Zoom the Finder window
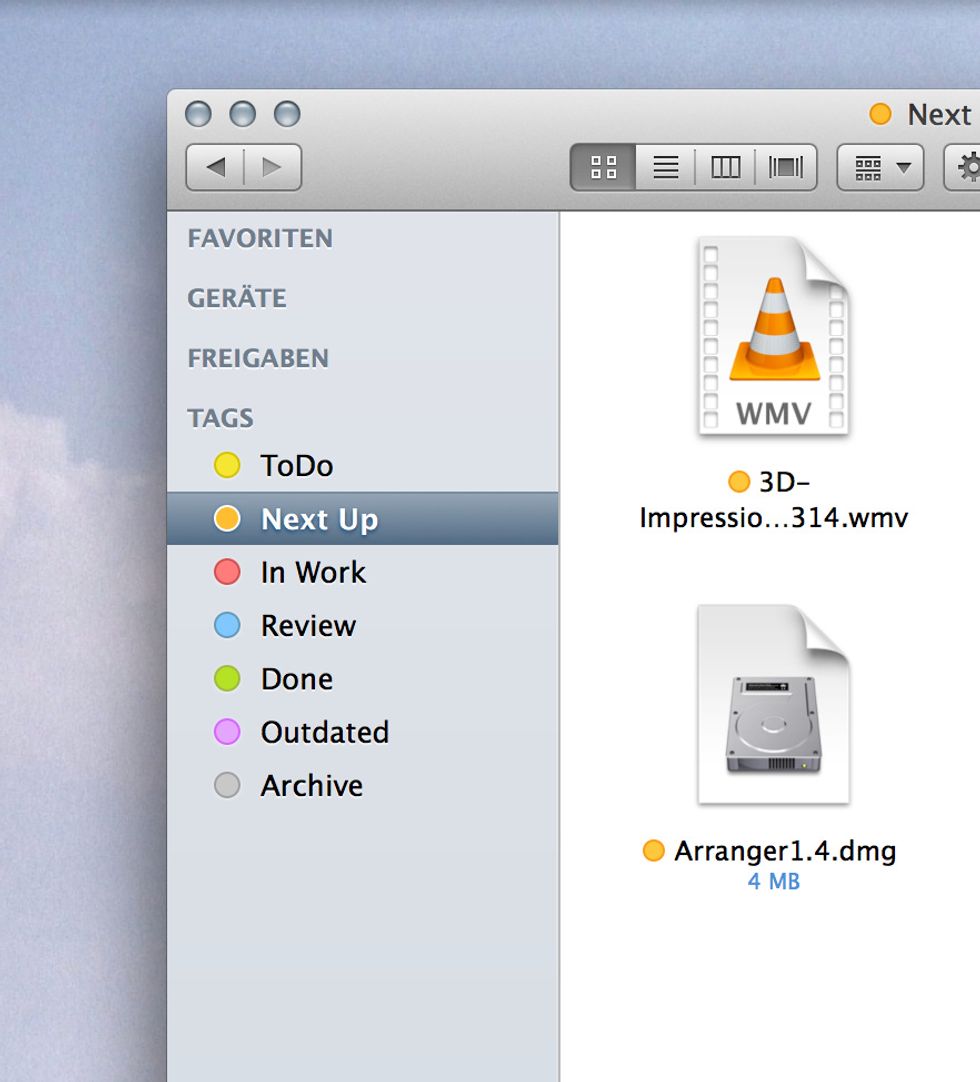The height and width of the screenshot is (1082, 980). tap(287, 114)
